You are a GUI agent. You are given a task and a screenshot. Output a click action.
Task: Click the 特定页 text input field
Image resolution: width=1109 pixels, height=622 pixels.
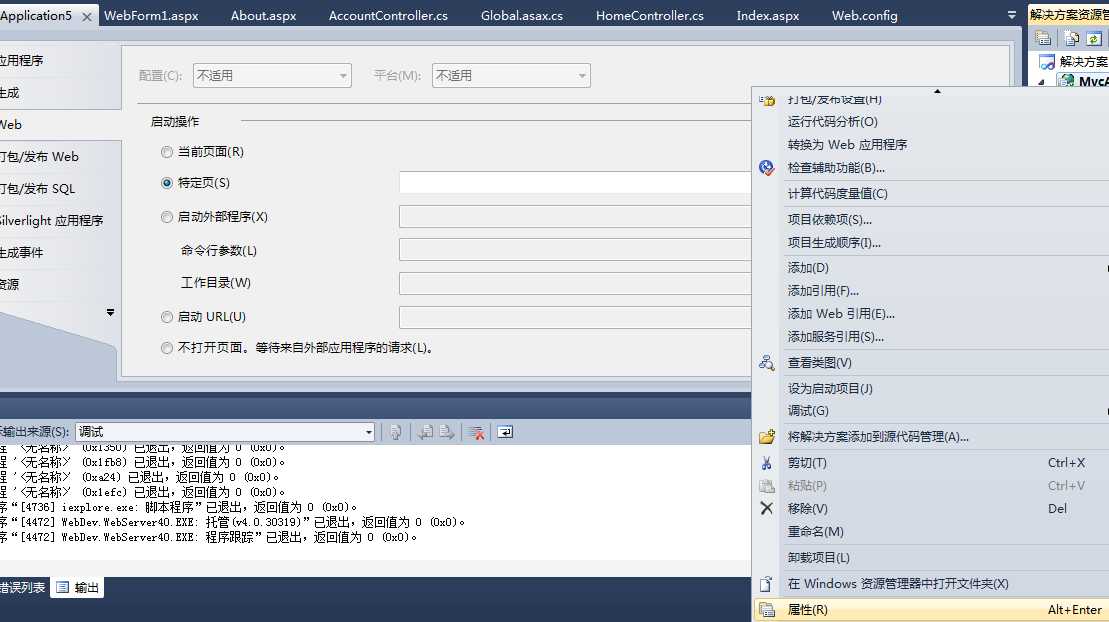(575, 182)
